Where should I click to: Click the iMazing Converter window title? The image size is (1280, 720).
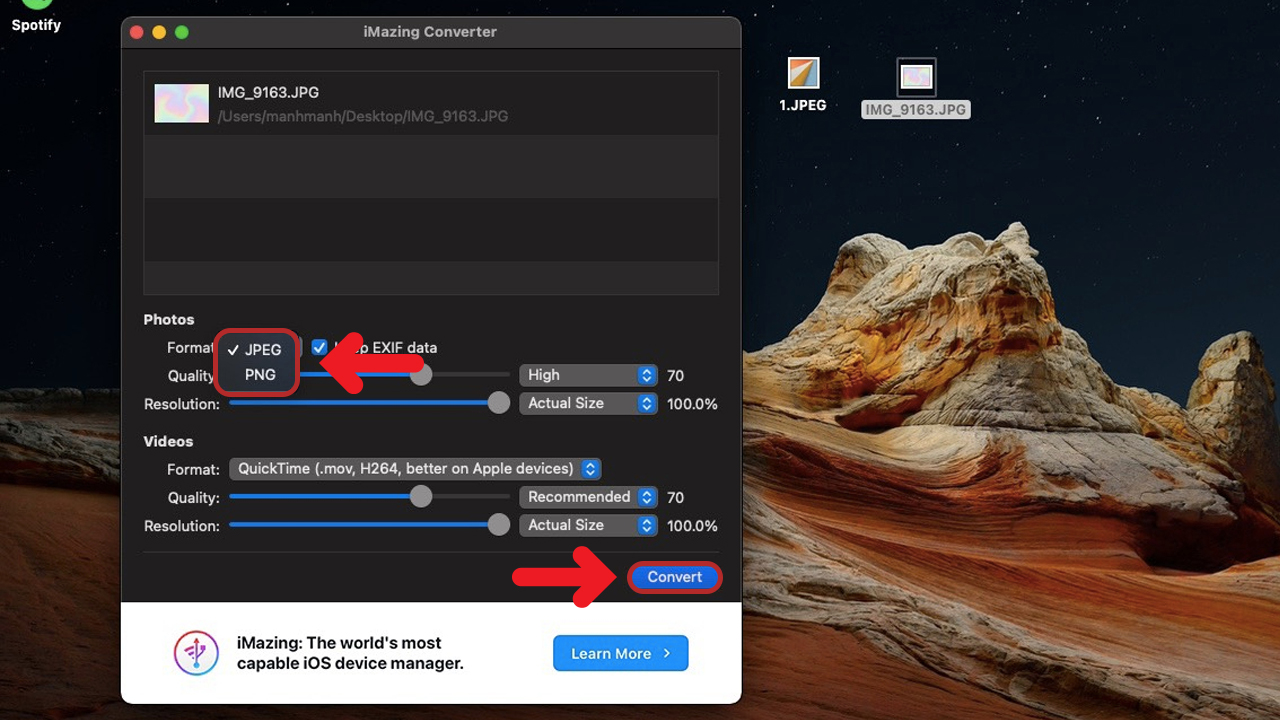pyautogui.click(x=430, y=32)
